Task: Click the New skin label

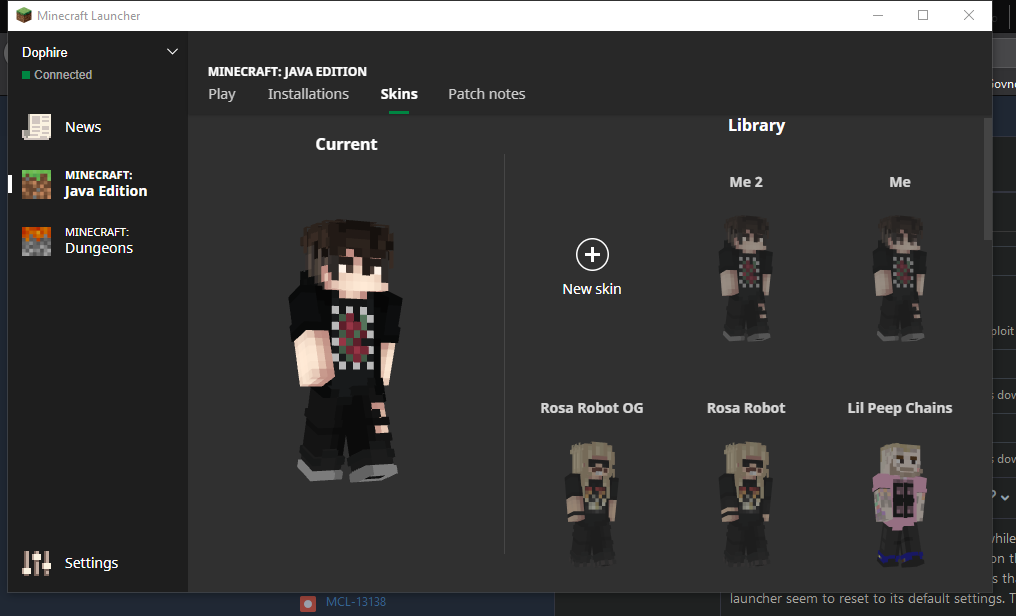Action: pos(592,289)
